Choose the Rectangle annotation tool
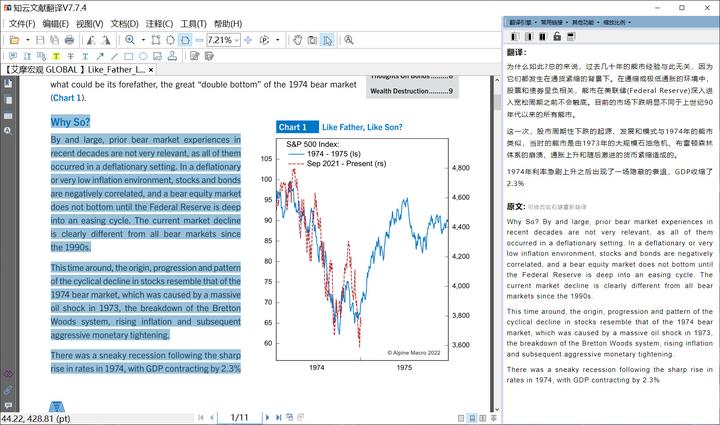Screen dimensions: 720x425 128,56
